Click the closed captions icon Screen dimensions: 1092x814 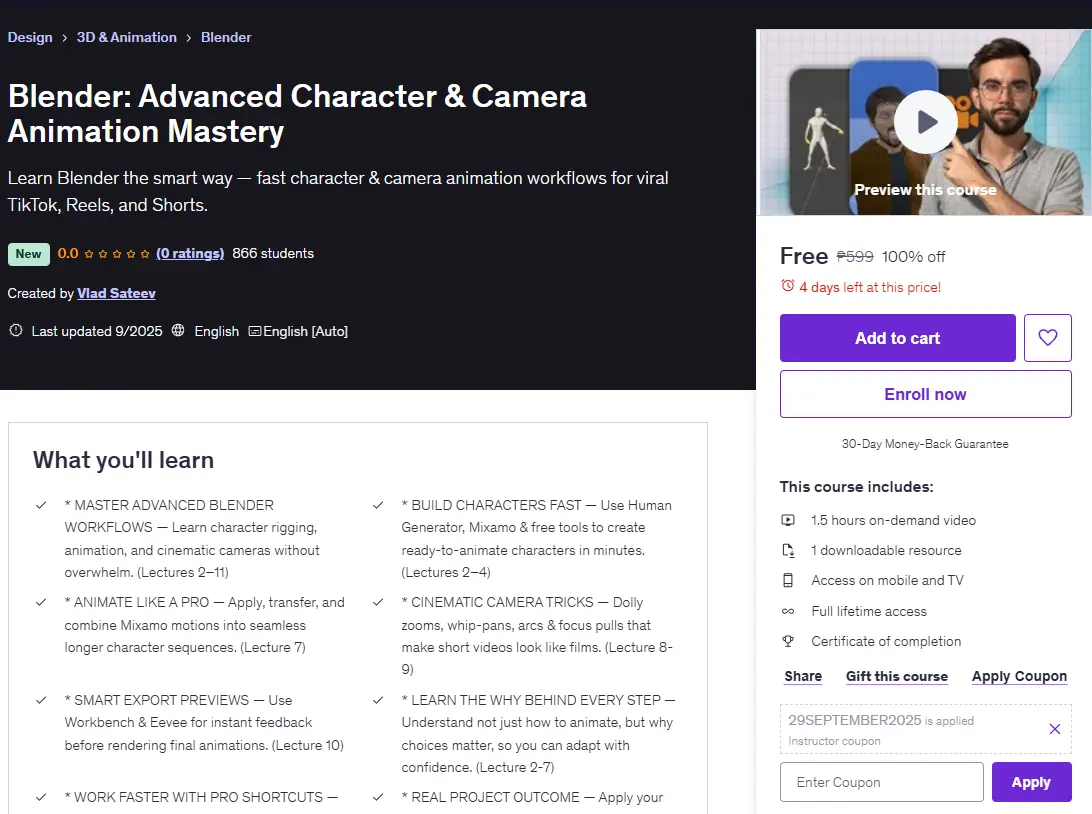(x=255, y=331)
